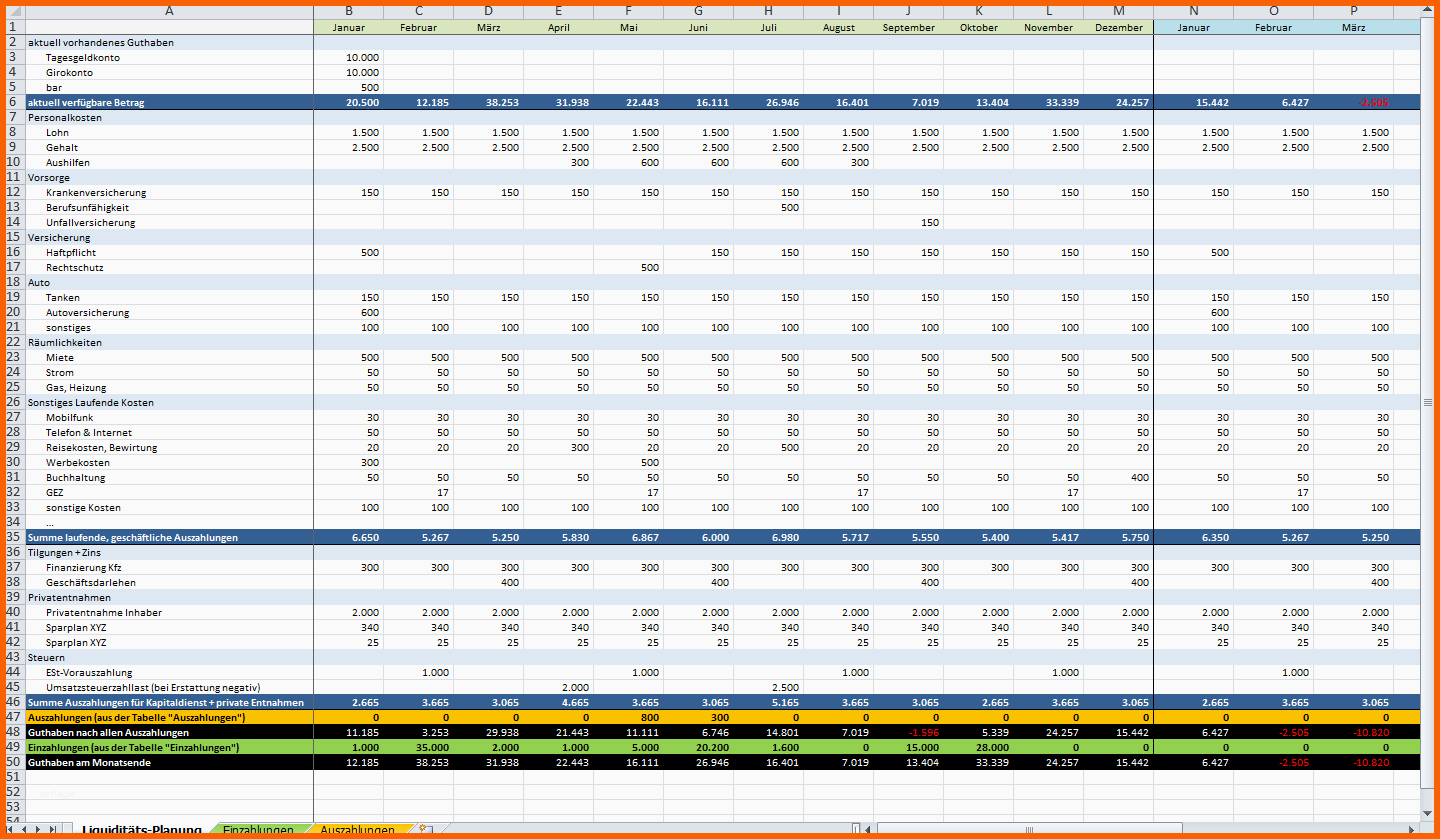Click the previous-sheet navigation arrow
Image resolution: width=1440 pixels, height=839 pixels.
coord(25,829)
